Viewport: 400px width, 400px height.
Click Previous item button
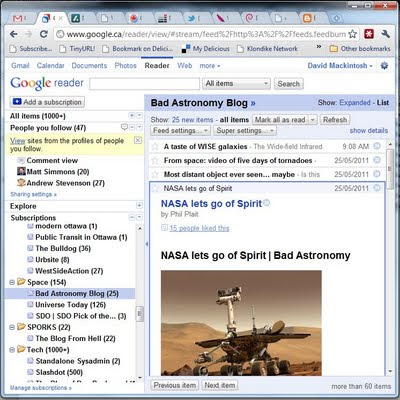tap(175, 385)
